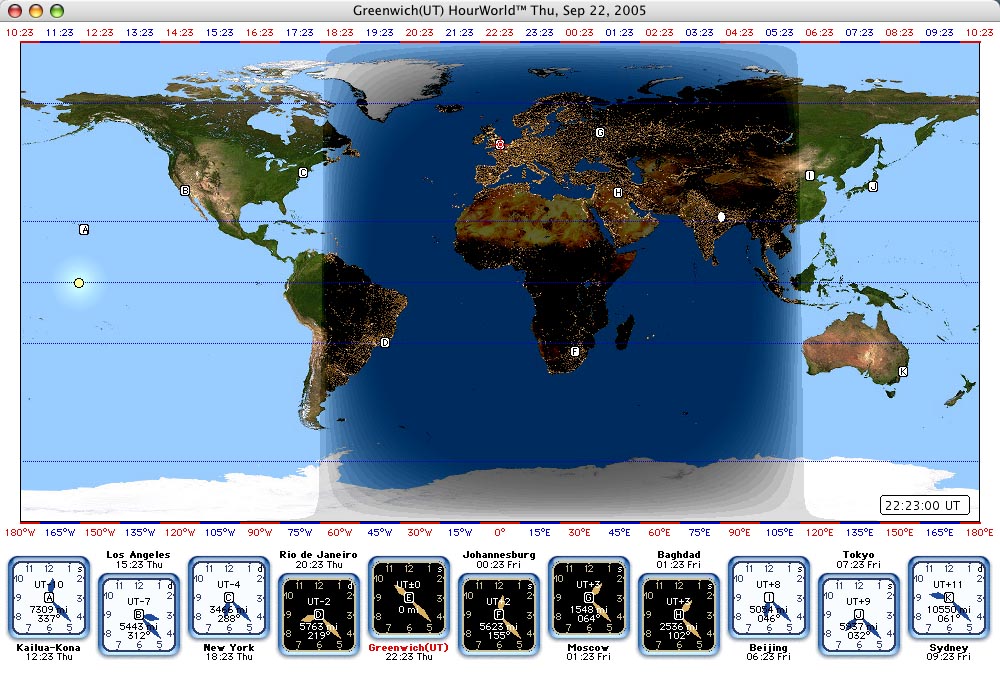The height and width of the screenshot is (682, 1000).
Task: Click 23:23 in the top hour scale
Action: [x=539, y=32]
